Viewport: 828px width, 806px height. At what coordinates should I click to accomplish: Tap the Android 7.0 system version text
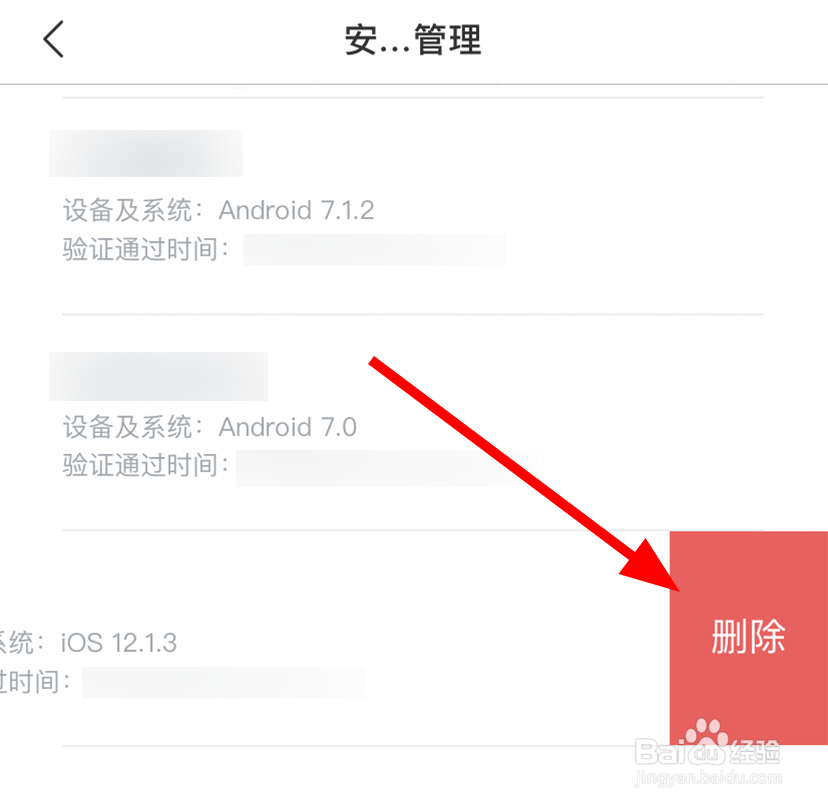tap(288, 427)
